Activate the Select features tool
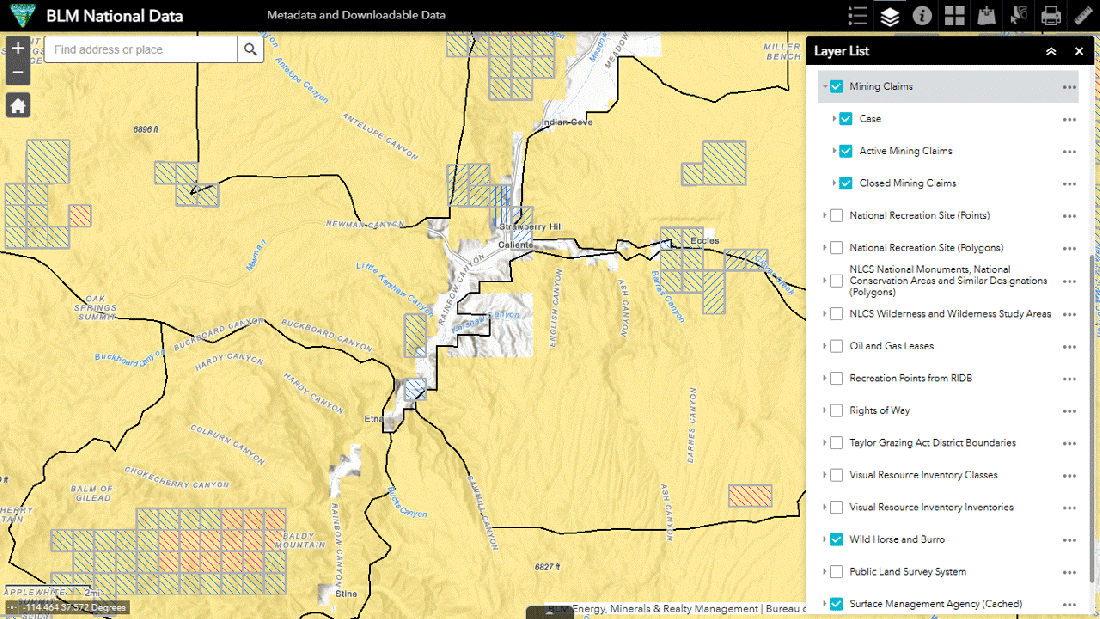The image size is (1100, 619). pos(1017,15)
